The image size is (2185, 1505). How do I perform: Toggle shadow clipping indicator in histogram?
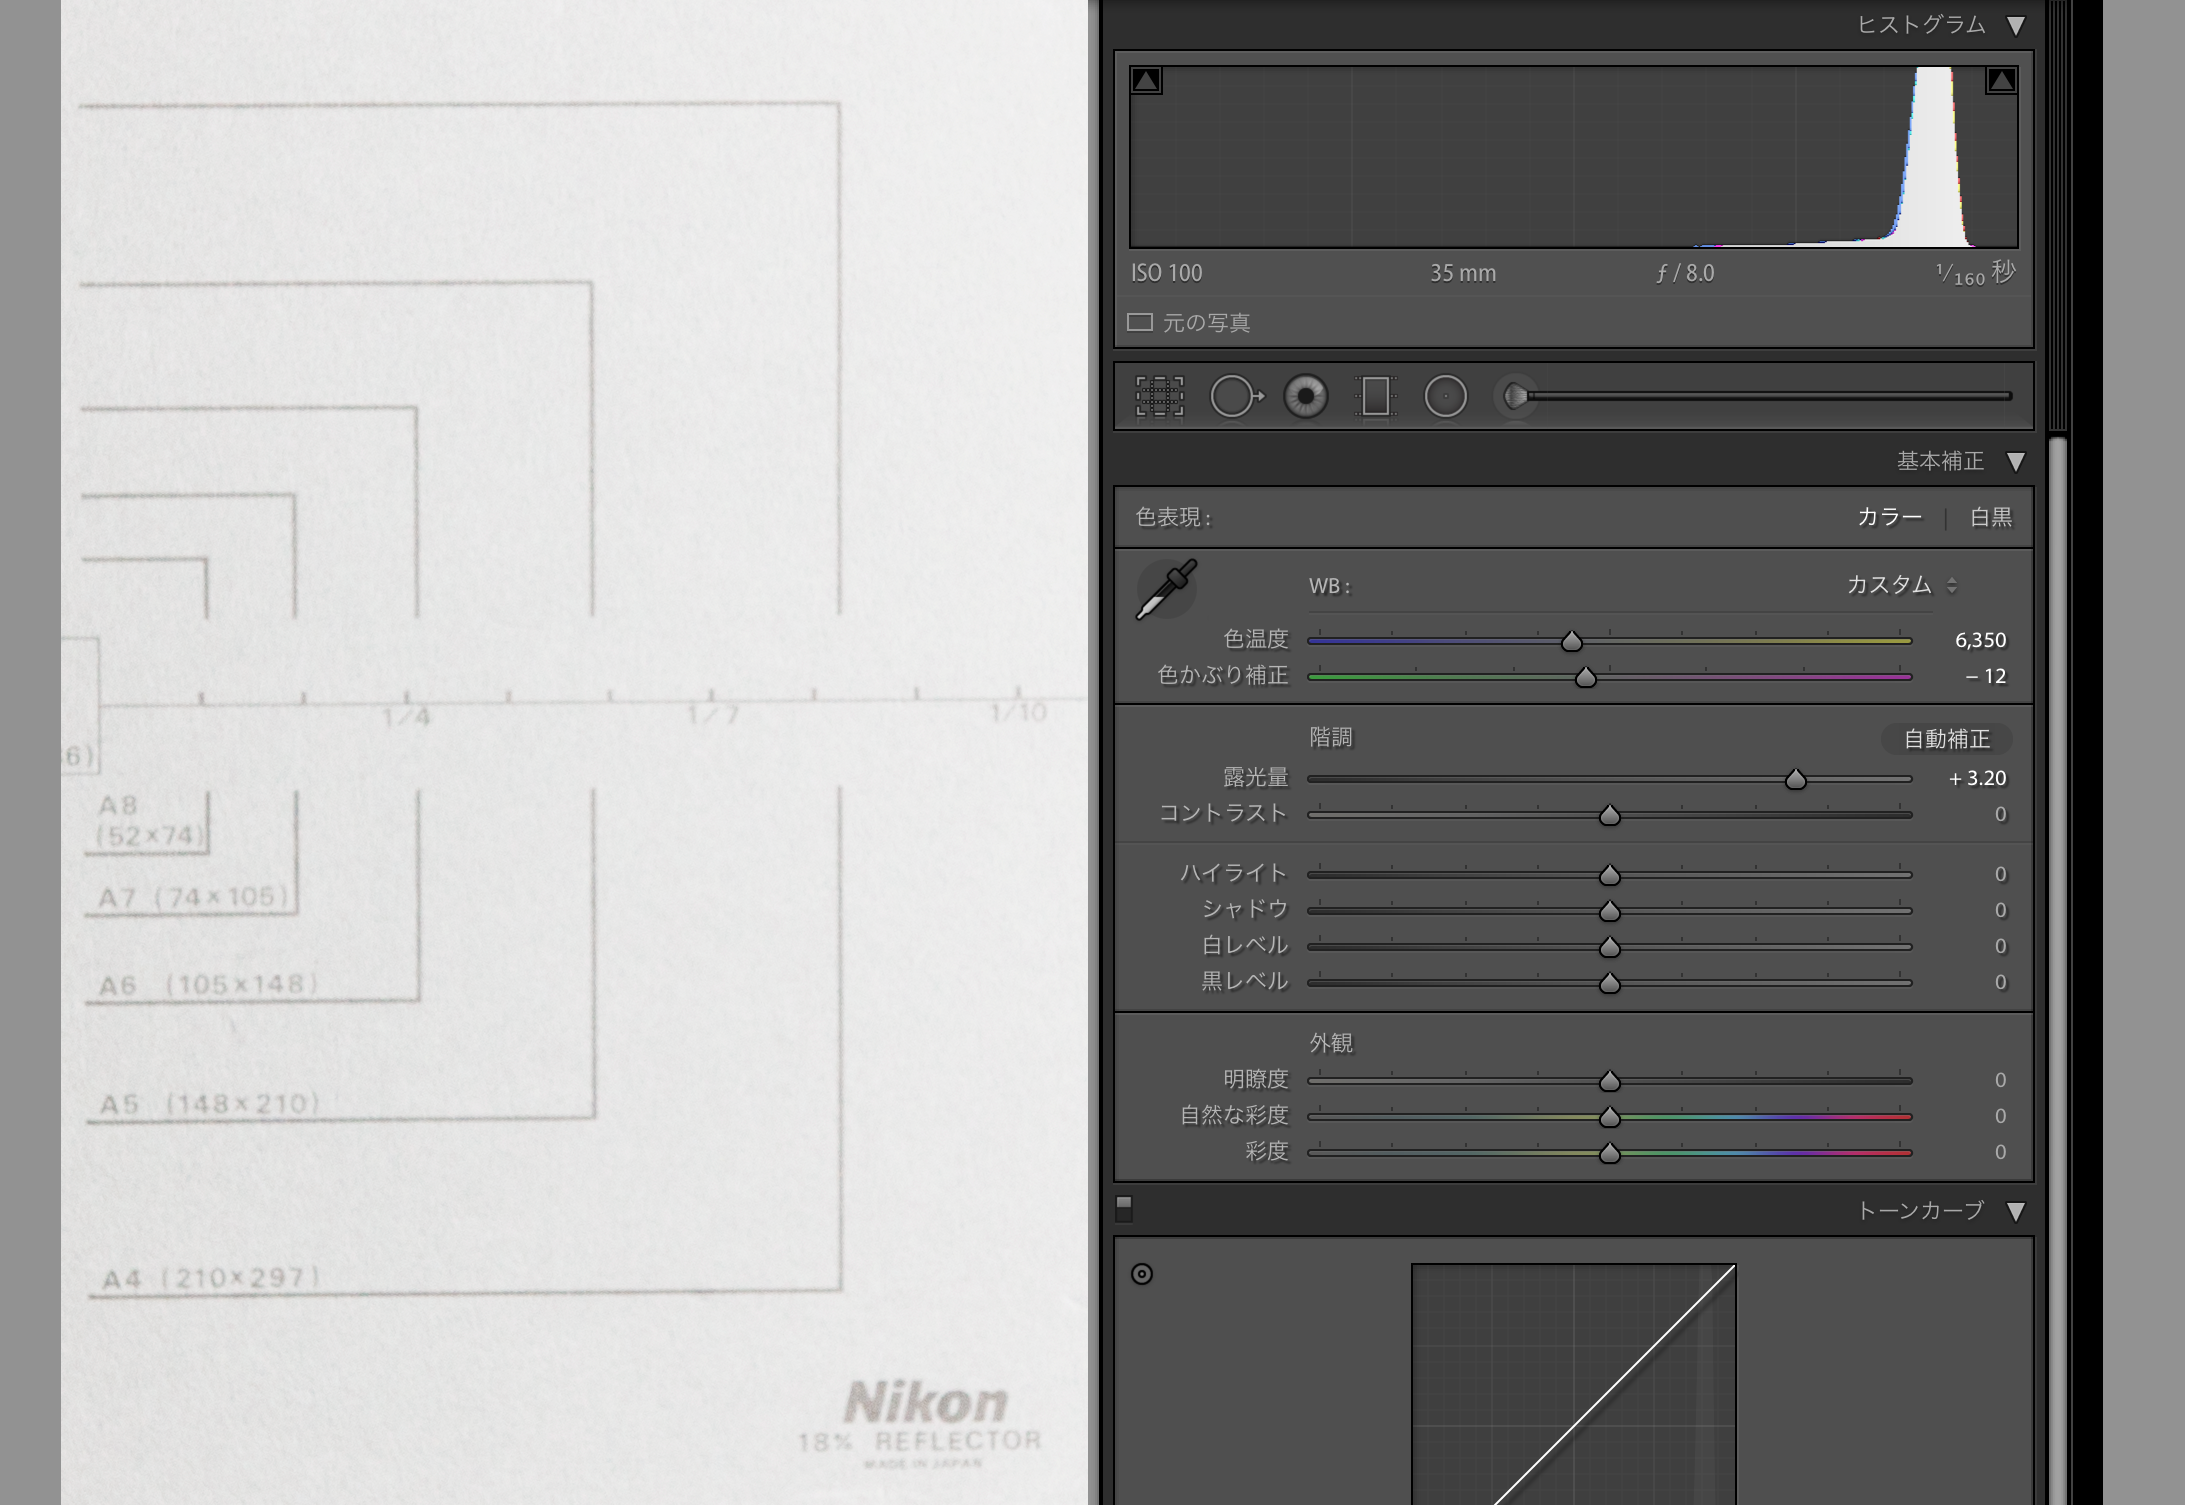click(1146, 81)
